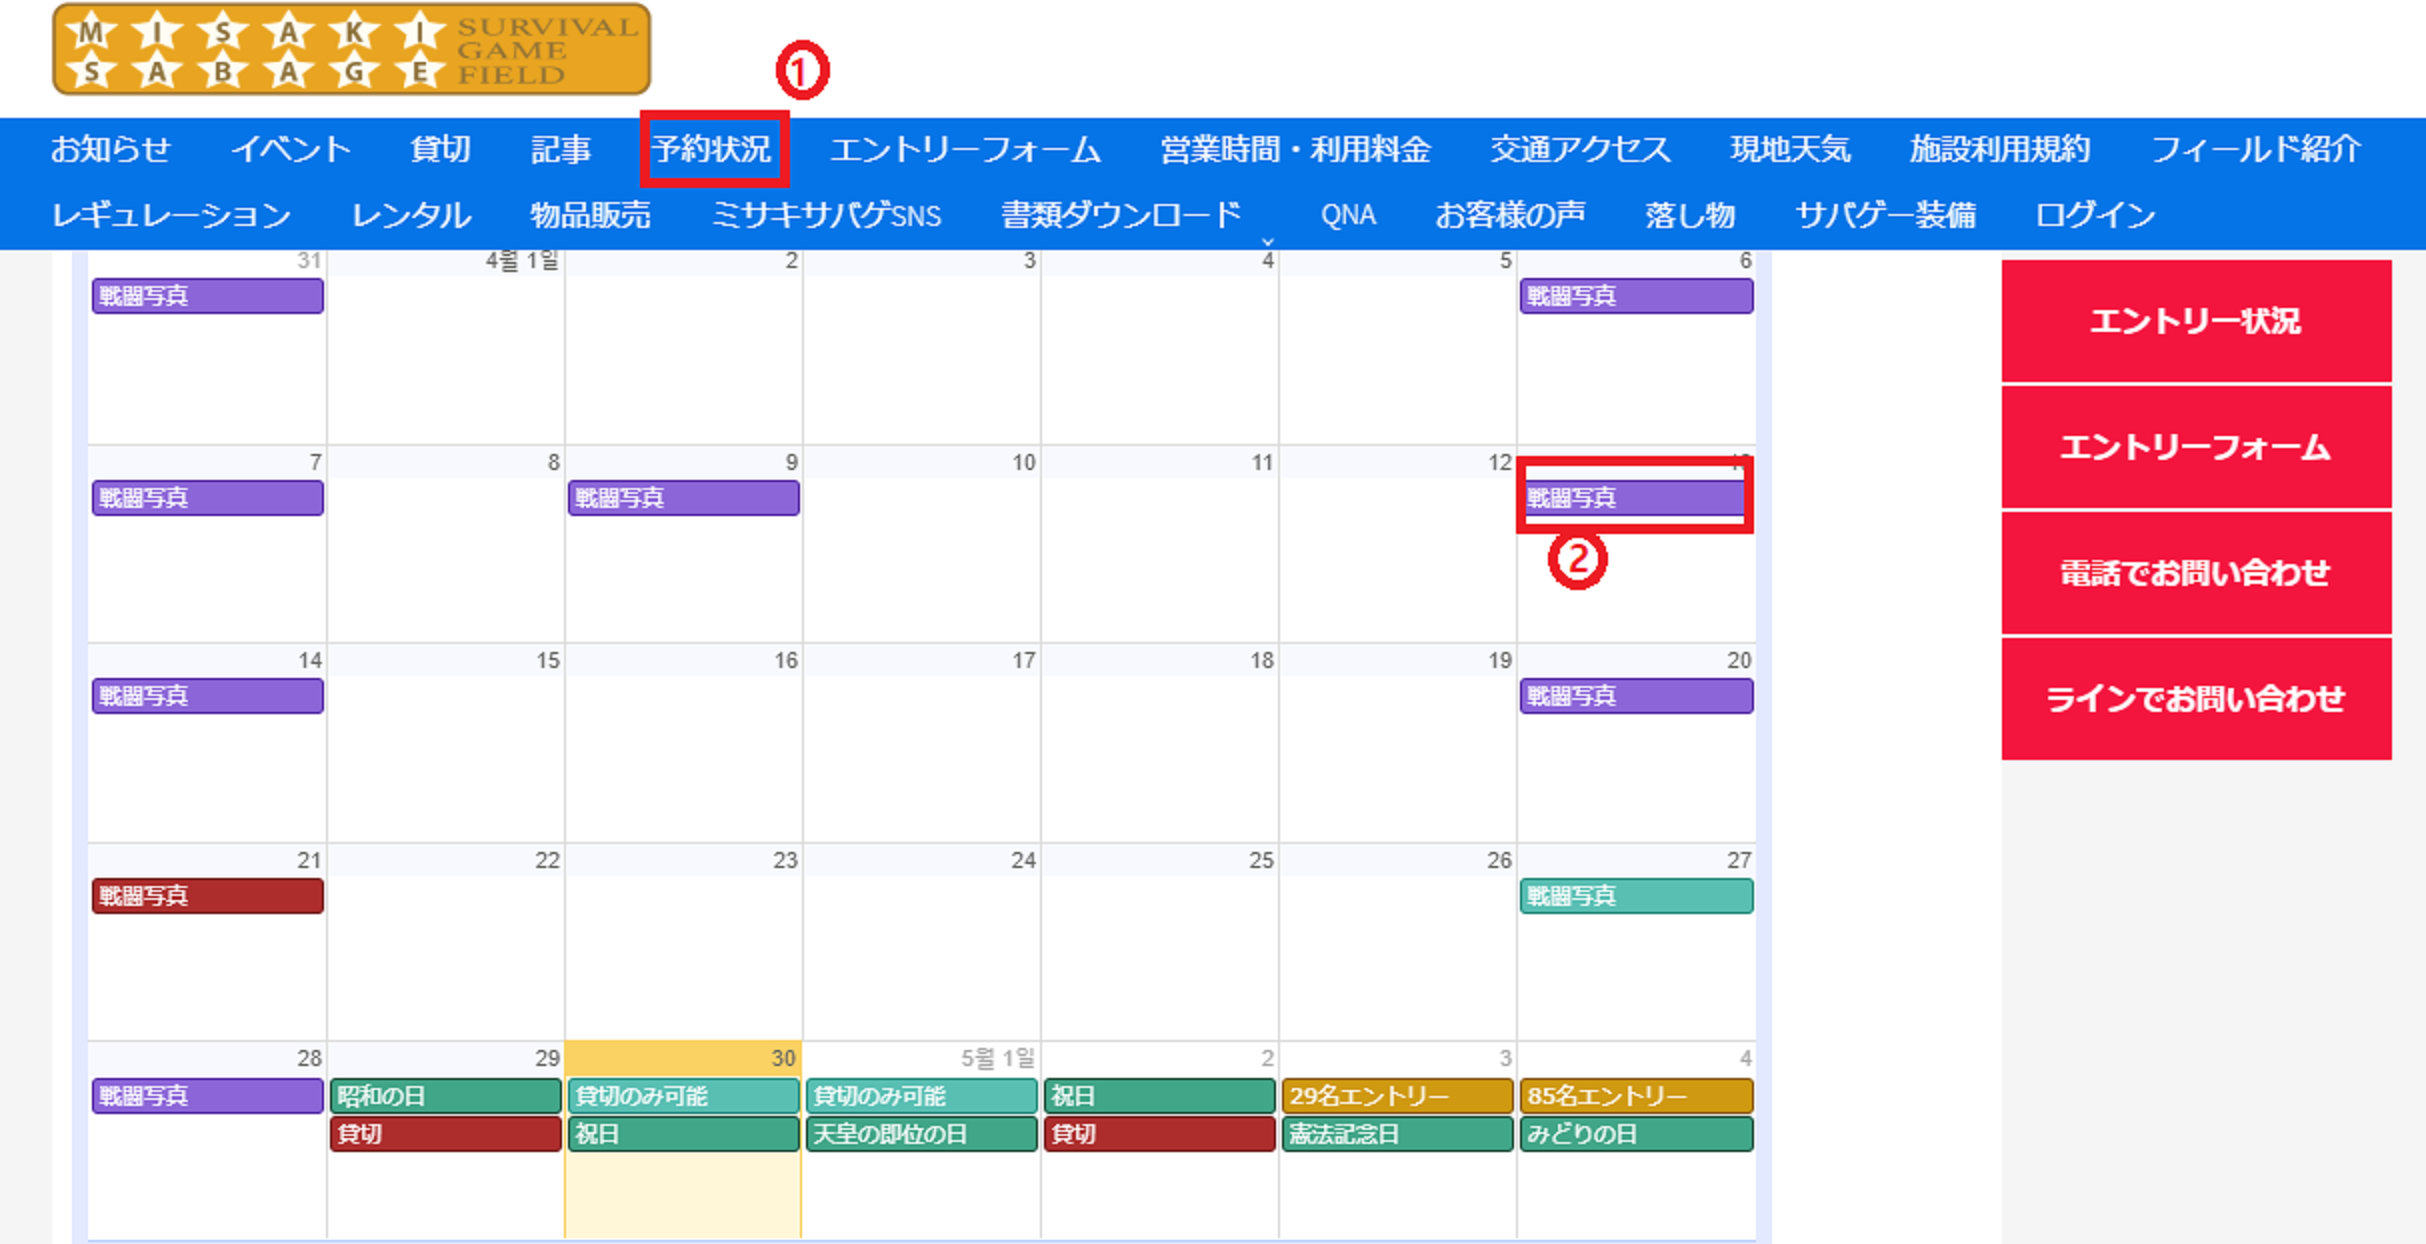
Task: Open the 予約状況 menu item
Action: tap(712, 150)
